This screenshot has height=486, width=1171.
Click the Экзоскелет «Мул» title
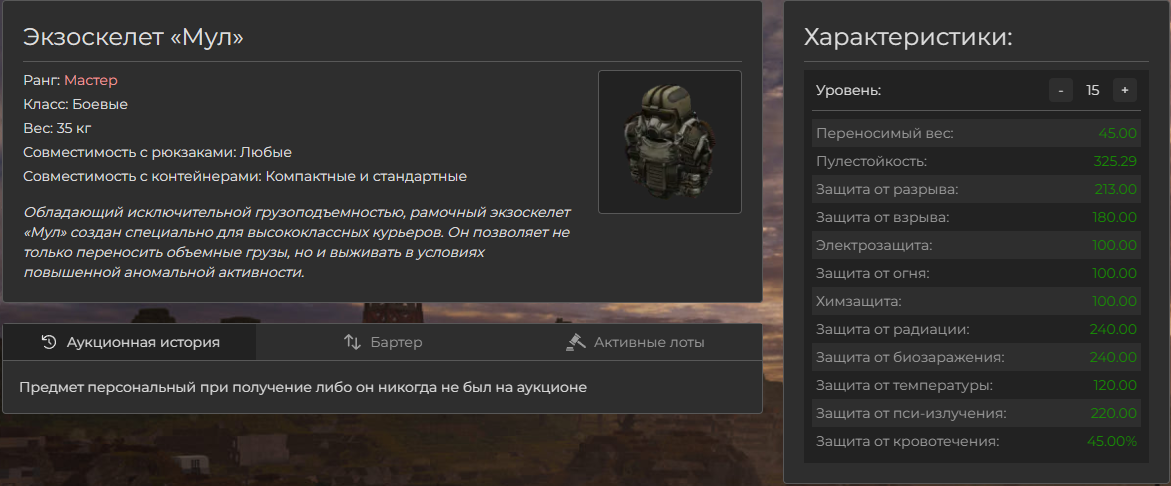[x=134, y=37]
